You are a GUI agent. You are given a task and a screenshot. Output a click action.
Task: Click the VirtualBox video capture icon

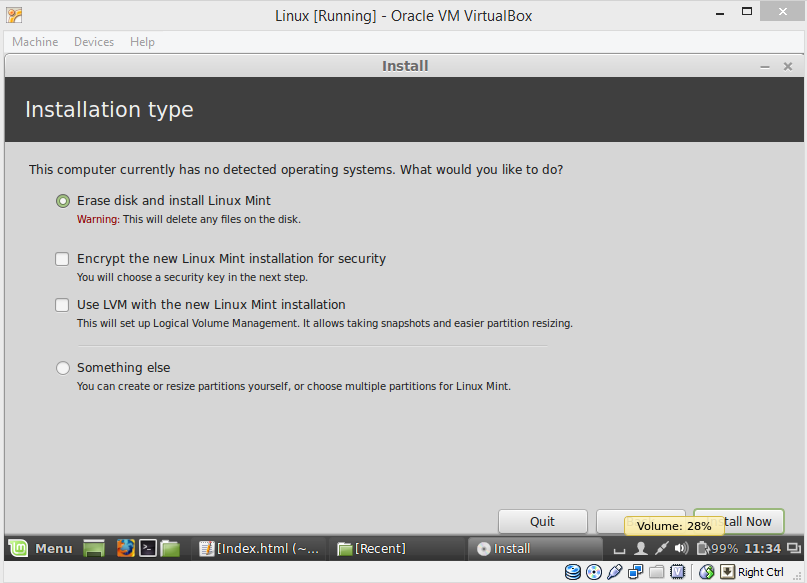point(678,572)
